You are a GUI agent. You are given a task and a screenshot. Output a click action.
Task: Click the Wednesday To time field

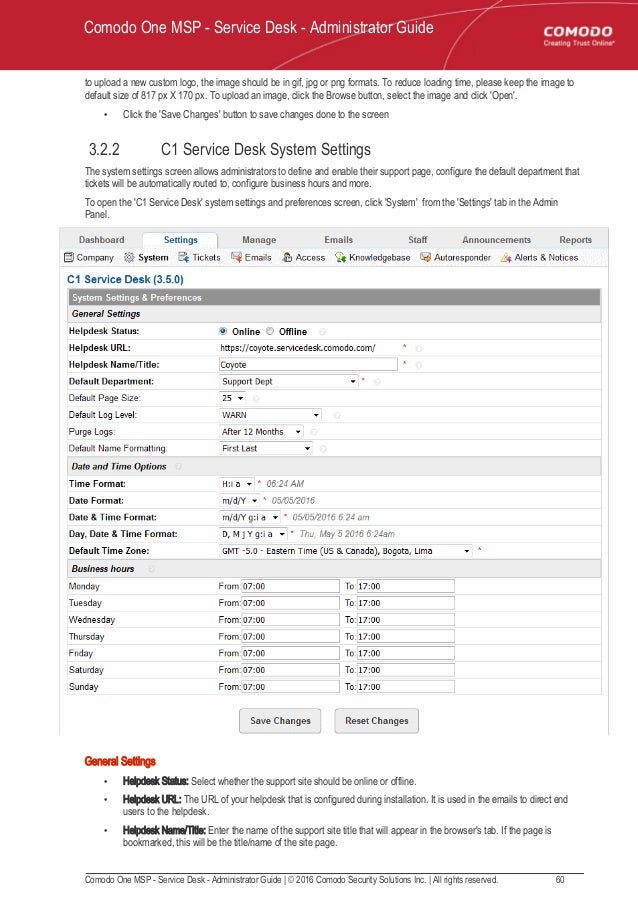tap(405, 620)
